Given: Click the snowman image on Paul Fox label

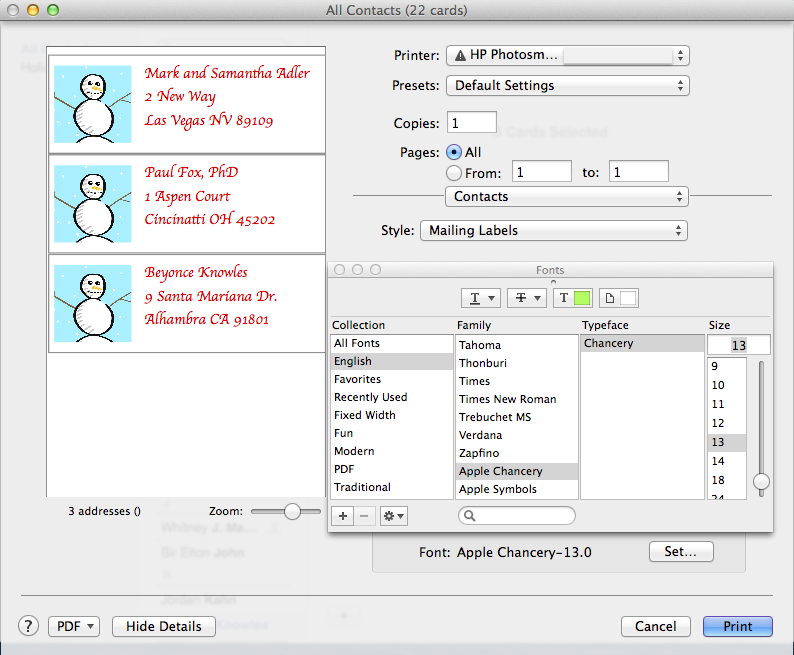Looking at the screenshot, I should pyautogui.click(x=92, y=204).
